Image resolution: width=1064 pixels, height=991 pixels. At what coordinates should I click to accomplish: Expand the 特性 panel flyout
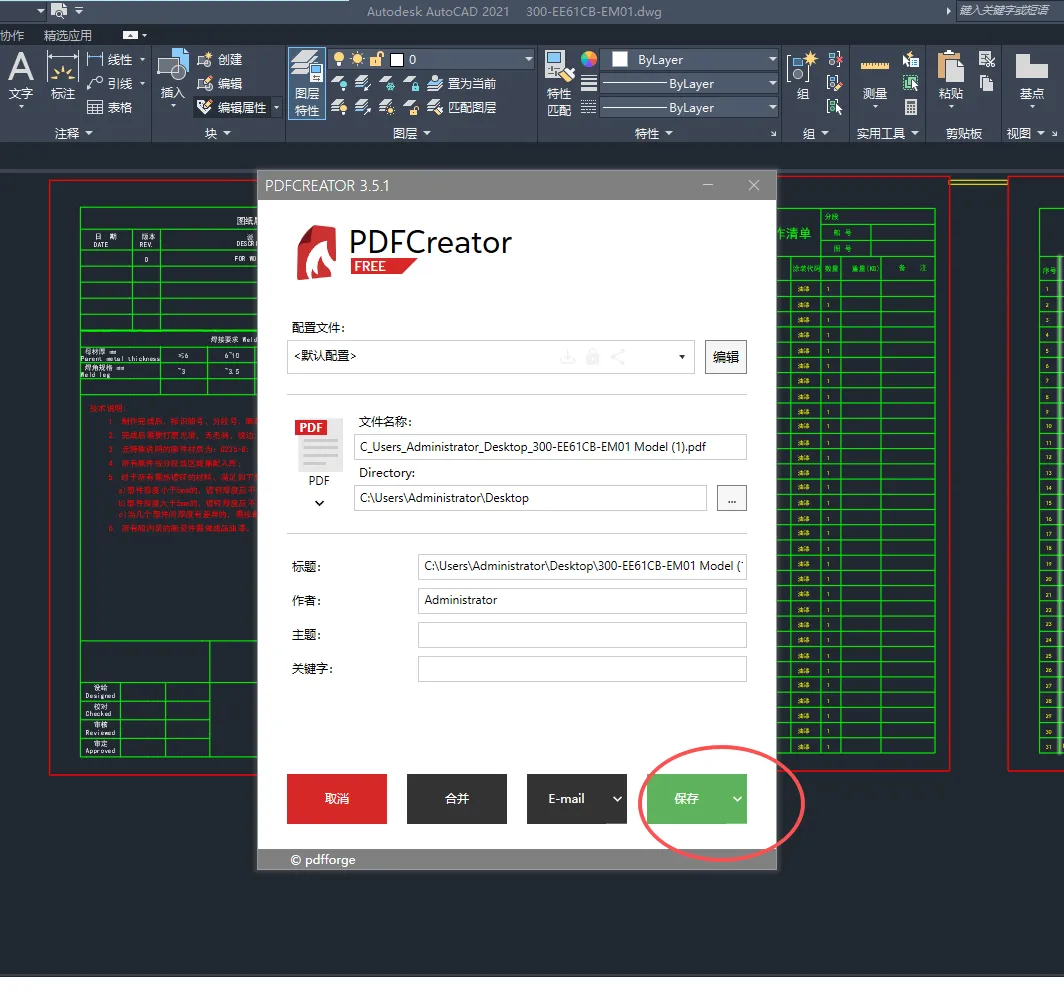click(653, 134)
